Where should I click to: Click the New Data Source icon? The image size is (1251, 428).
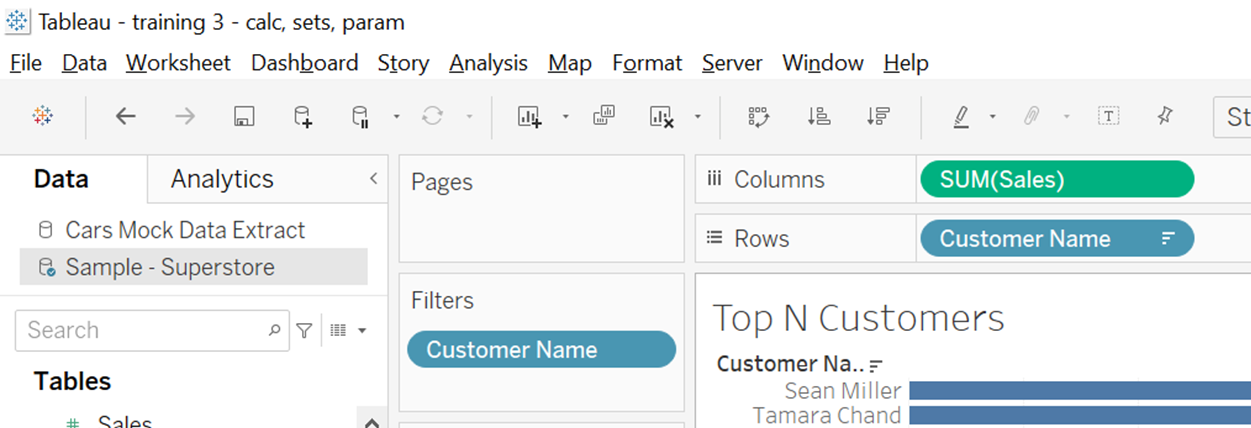[303, 117]
